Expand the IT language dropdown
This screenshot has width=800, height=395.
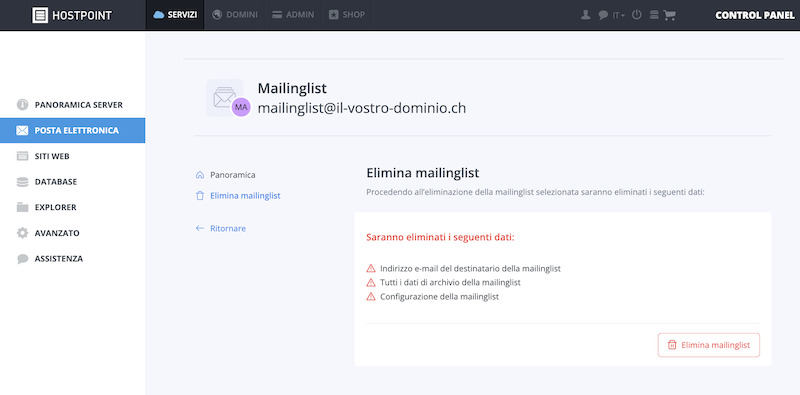[618, 15]
